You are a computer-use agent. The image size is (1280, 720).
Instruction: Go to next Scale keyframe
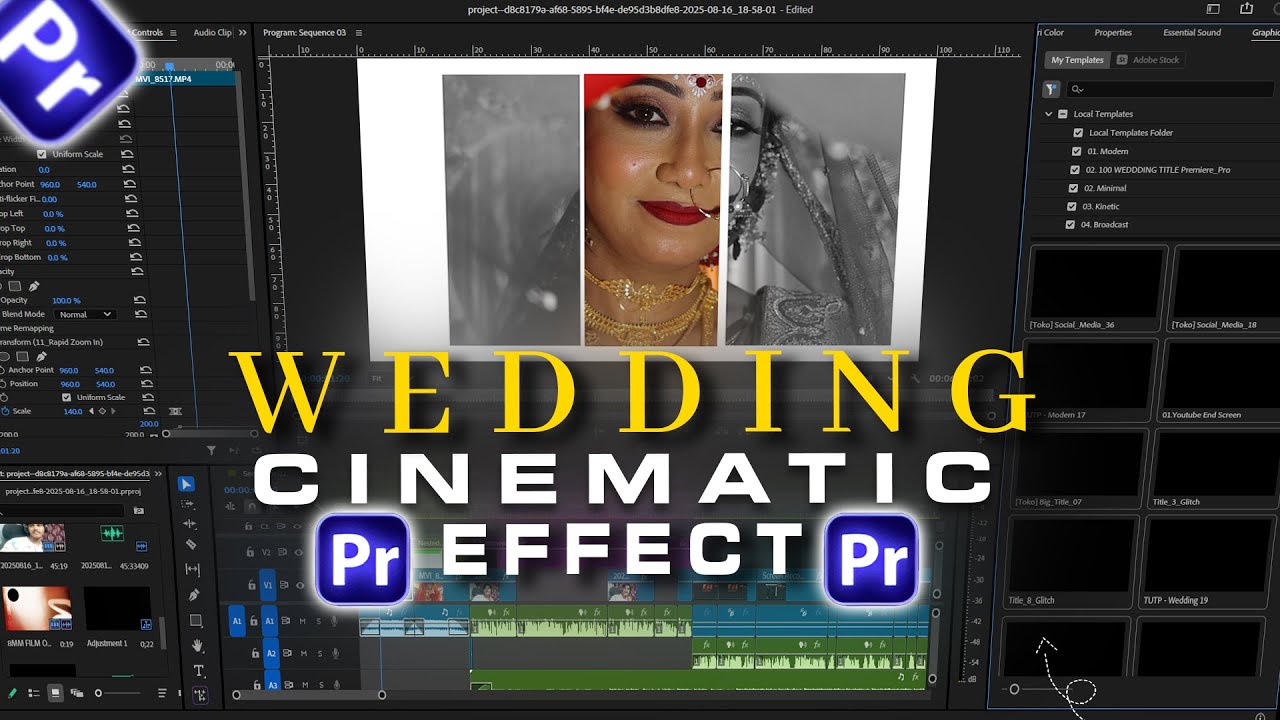point(114,411)
